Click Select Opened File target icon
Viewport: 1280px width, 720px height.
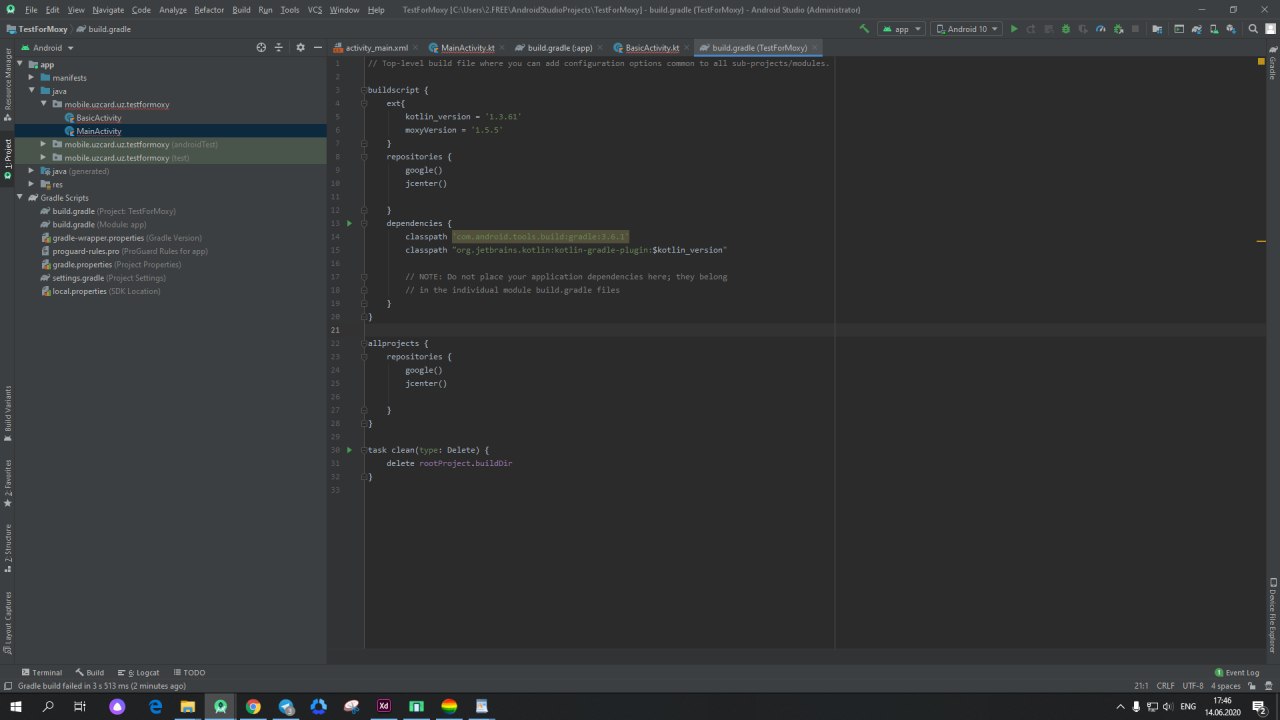261,47
